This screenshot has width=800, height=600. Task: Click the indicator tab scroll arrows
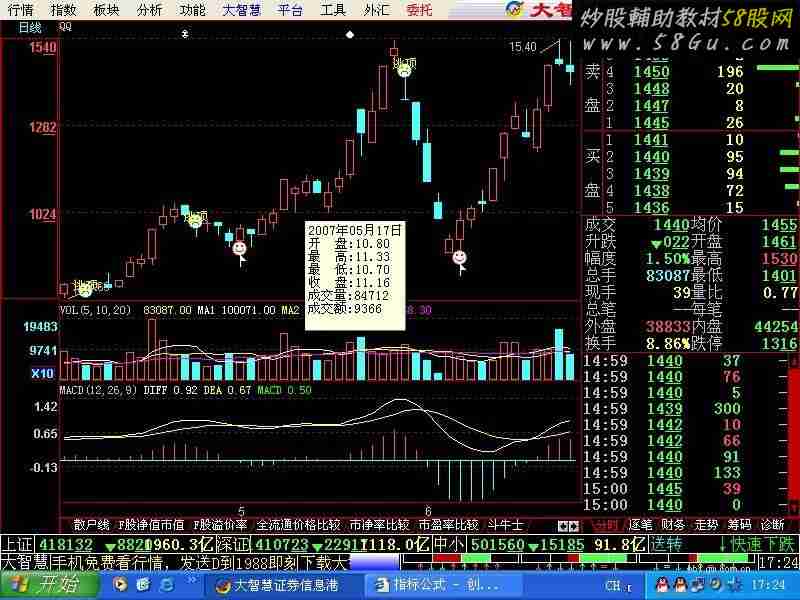pyautogui.click(x=568, y=526)
